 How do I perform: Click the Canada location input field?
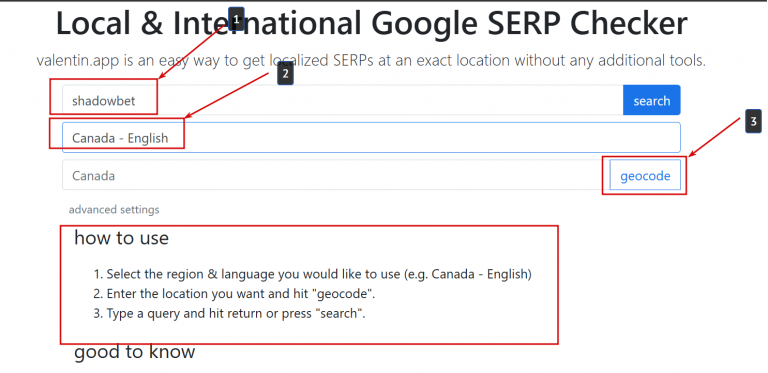[336, 175]
